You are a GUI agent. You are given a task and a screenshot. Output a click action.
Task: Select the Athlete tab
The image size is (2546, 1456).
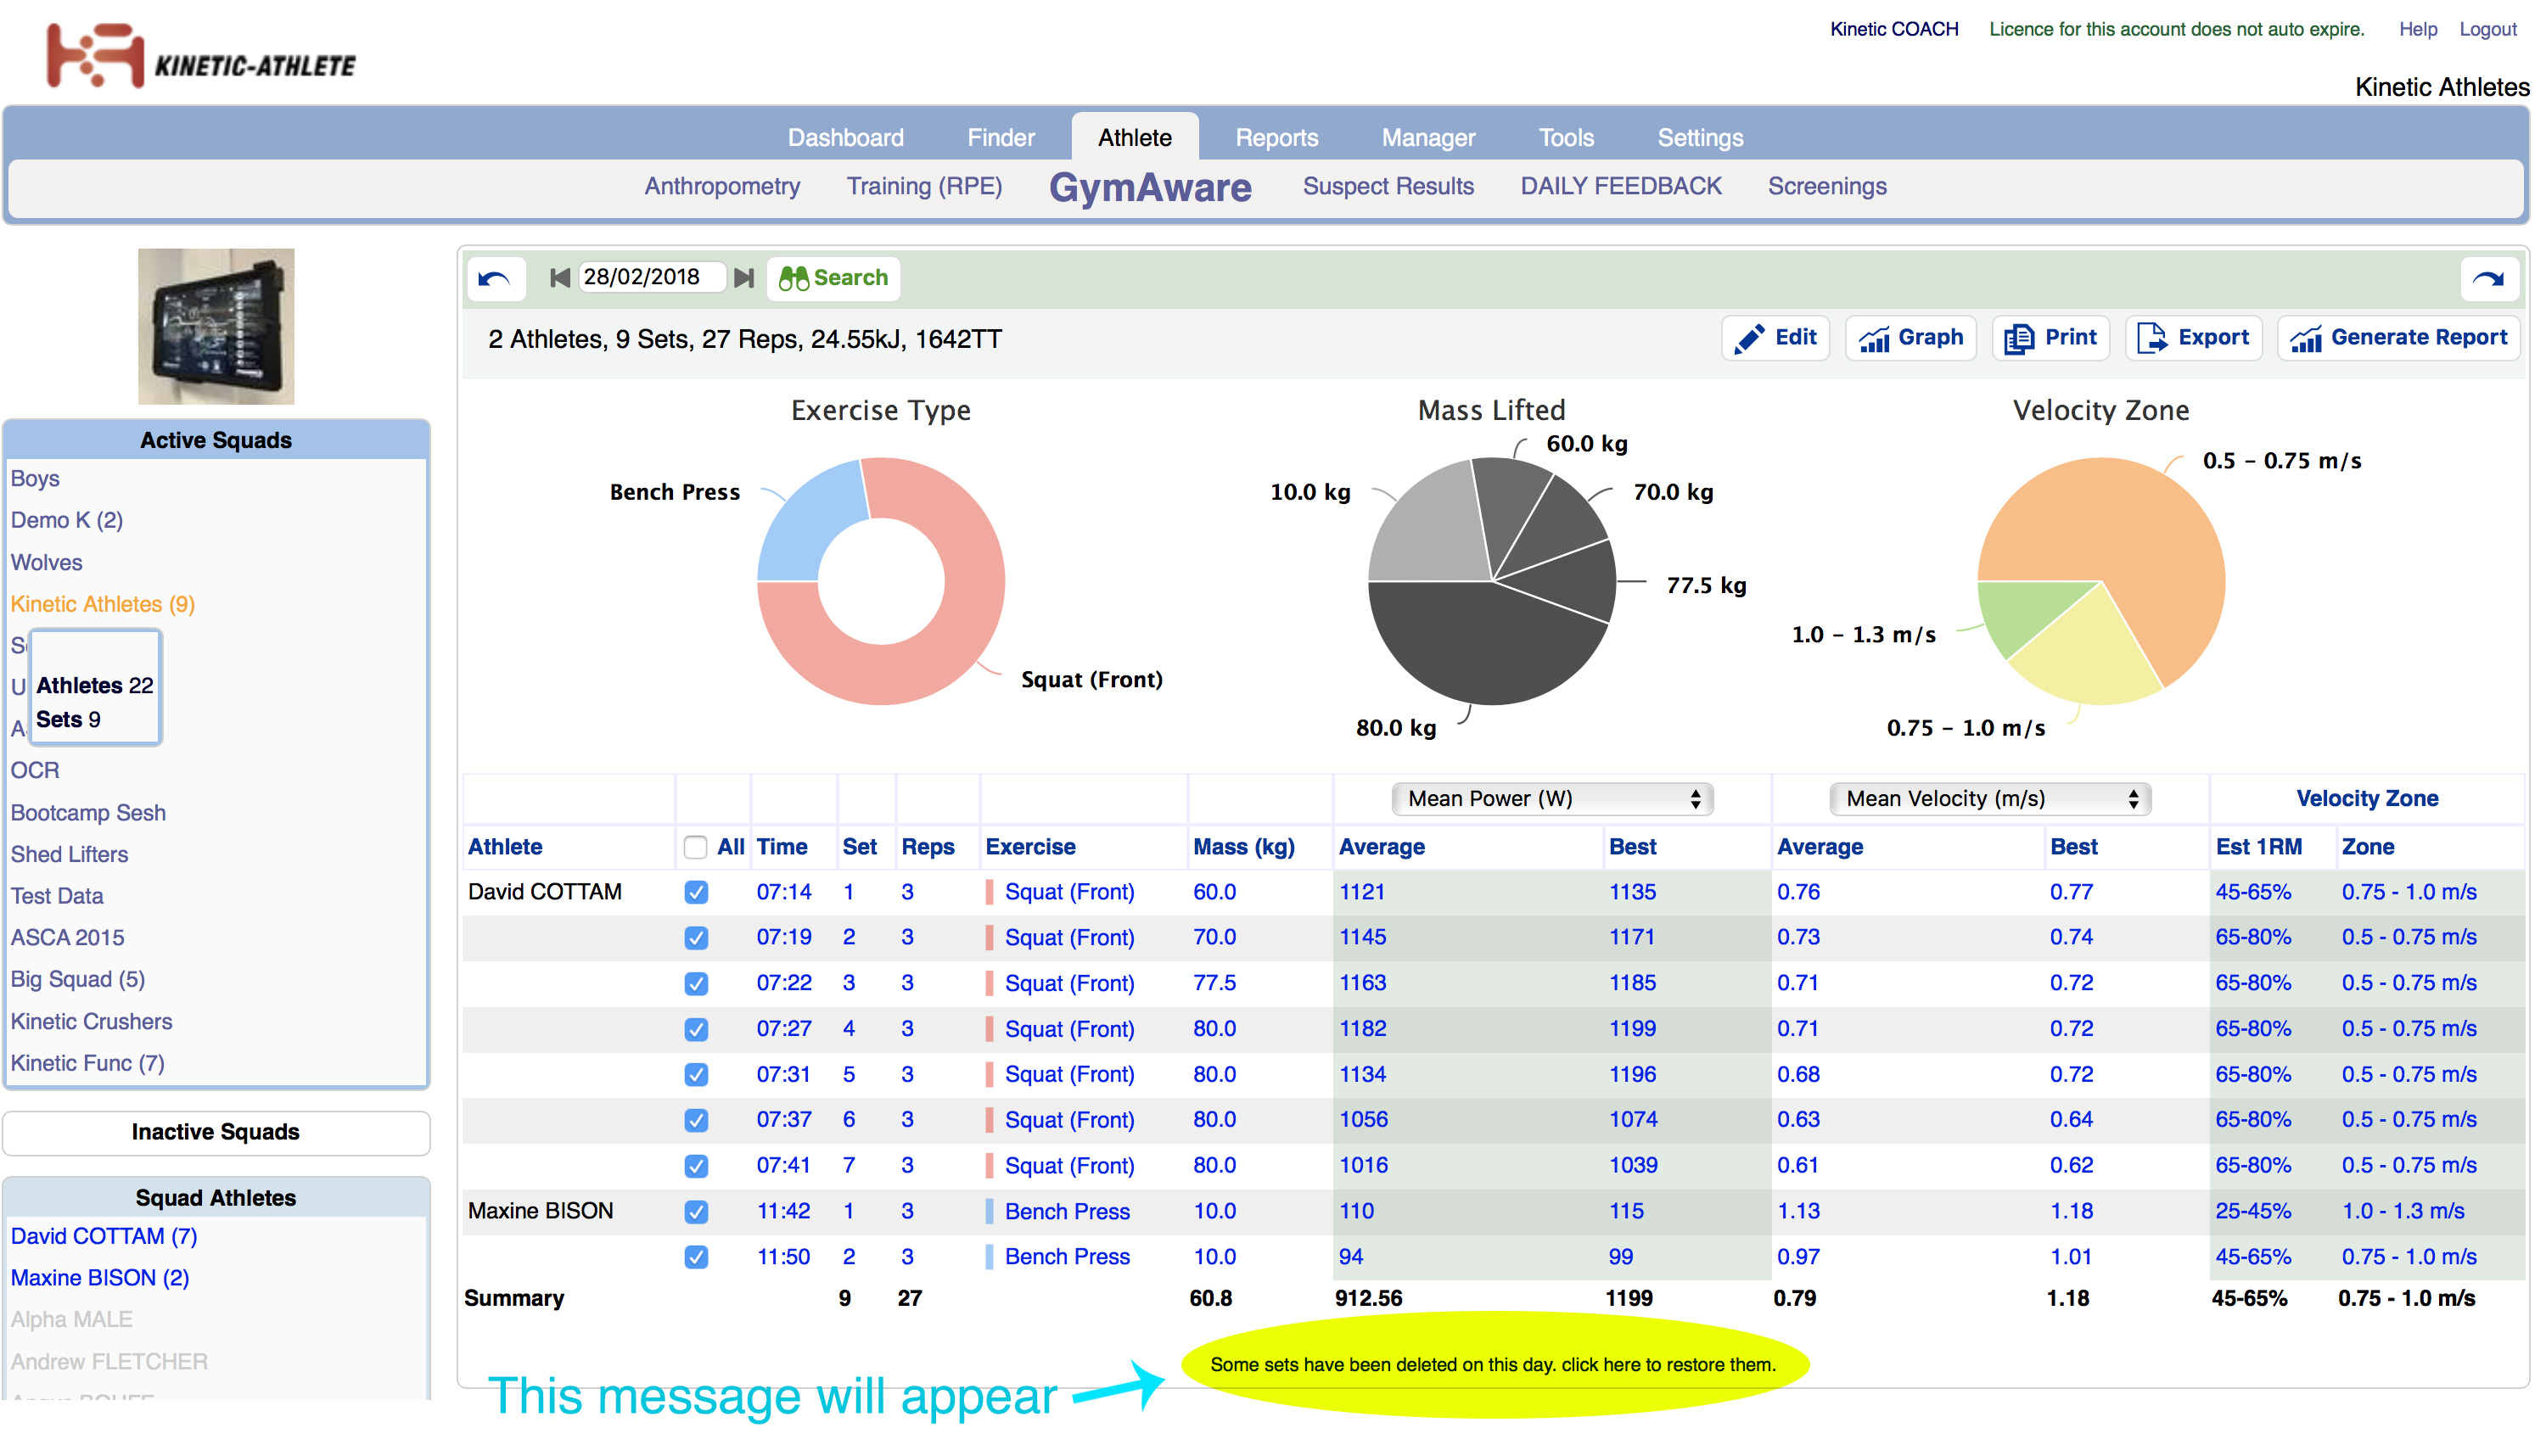(1134, 138)
